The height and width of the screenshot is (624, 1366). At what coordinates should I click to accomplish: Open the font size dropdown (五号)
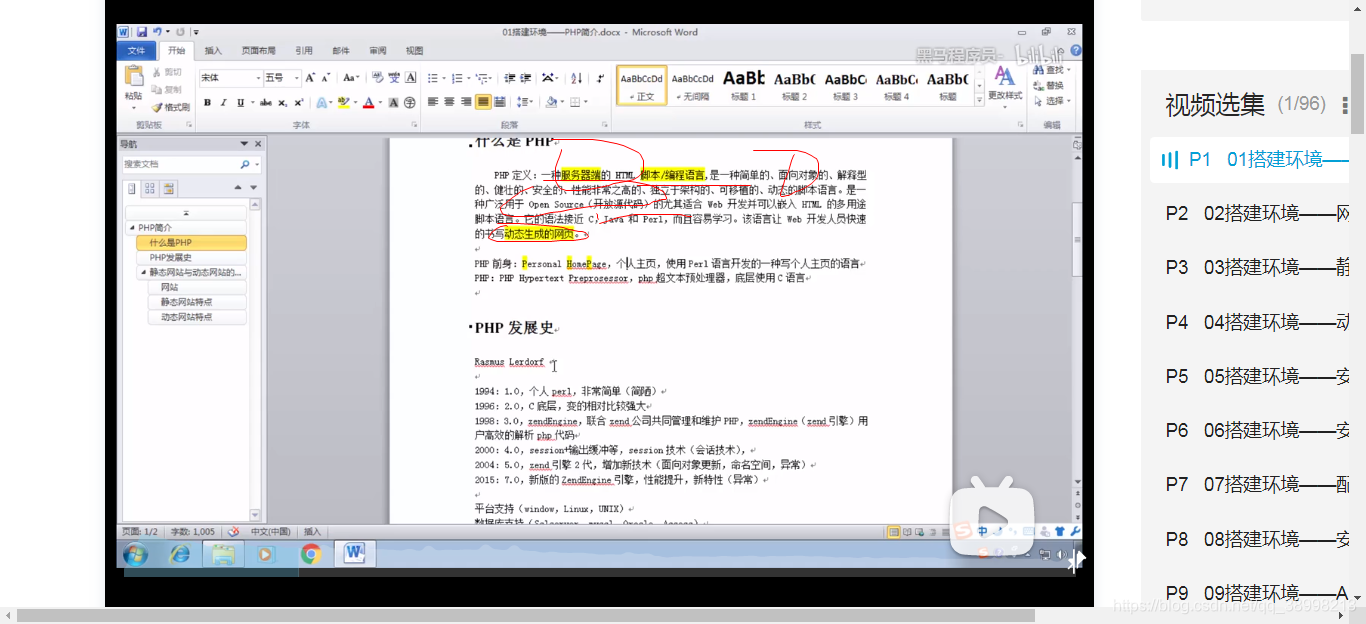click(296, 77)
